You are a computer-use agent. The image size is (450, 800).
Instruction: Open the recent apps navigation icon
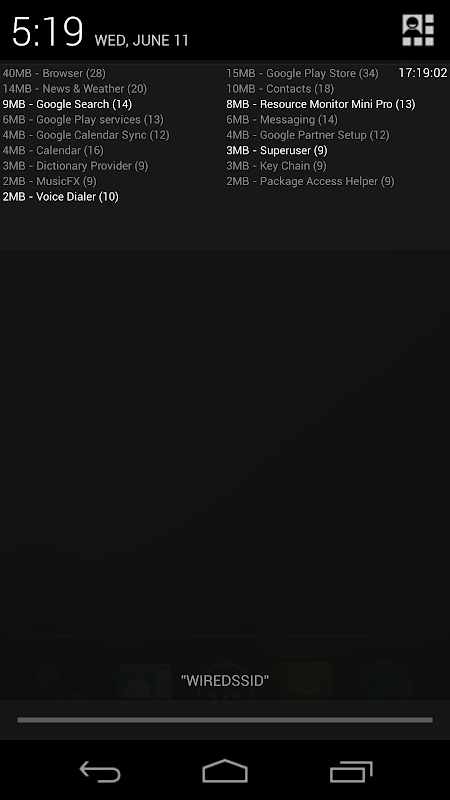(351, 771)
